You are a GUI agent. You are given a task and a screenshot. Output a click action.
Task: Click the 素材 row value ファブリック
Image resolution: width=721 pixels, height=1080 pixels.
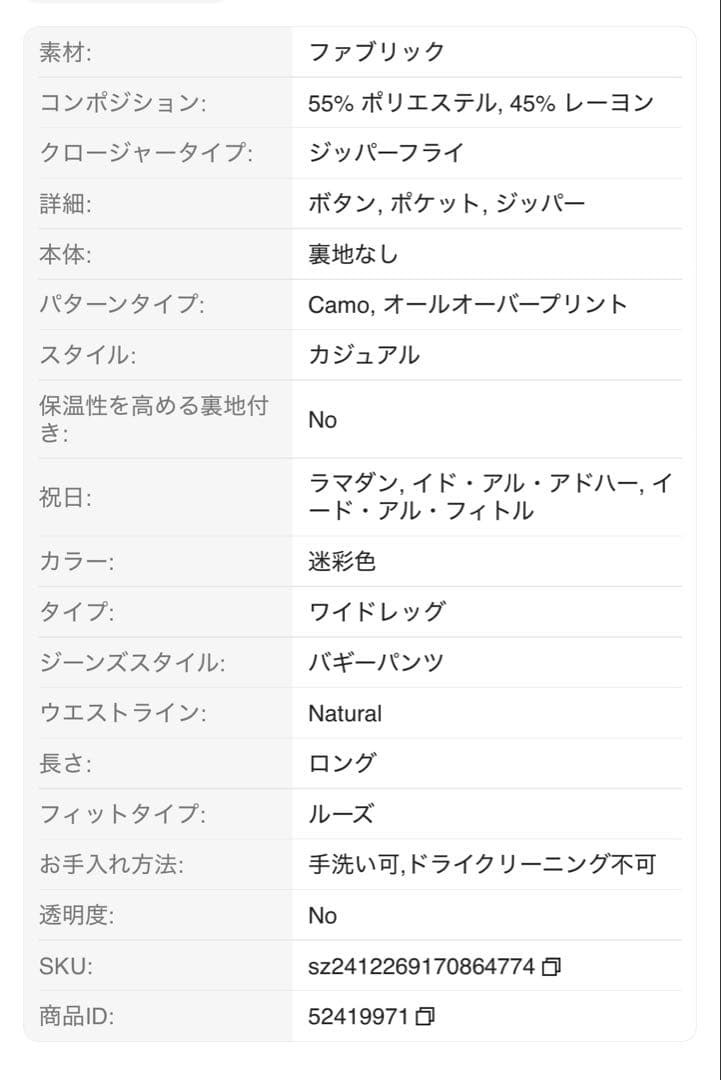tap(377, 52)
